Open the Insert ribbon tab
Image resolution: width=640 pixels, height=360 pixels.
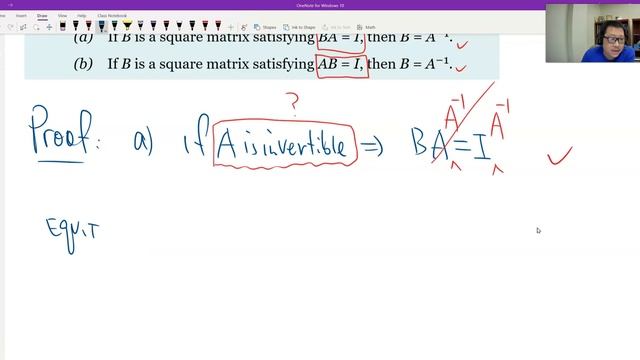(21, 16)
